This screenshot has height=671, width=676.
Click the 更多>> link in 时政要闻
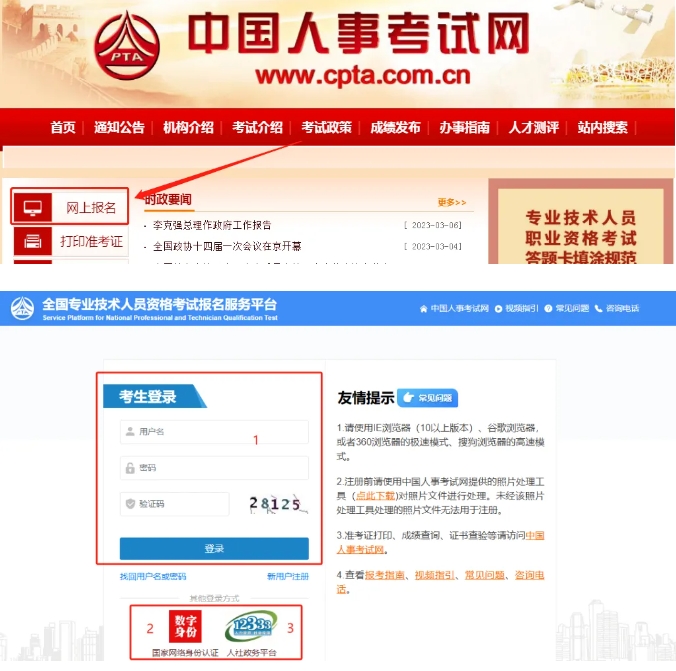(452, 202)
